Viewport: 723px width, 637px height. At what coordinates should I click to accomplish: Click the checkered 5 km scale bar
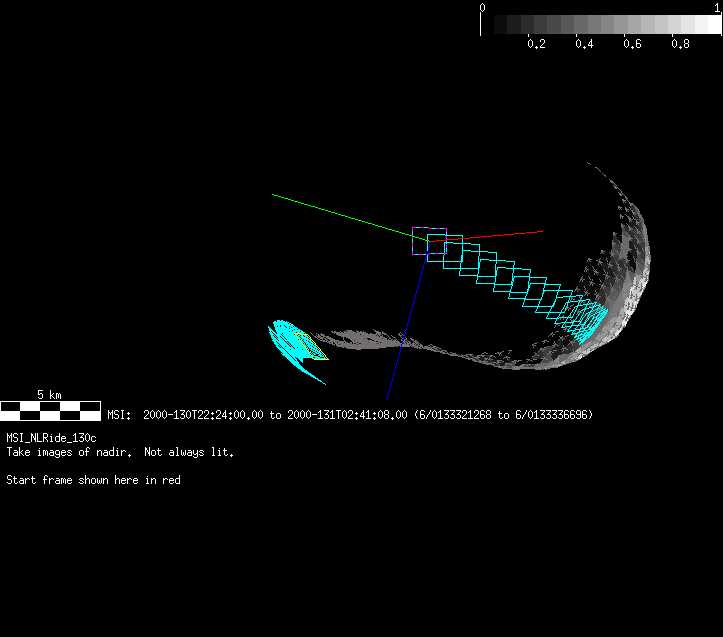coord(50,410)
